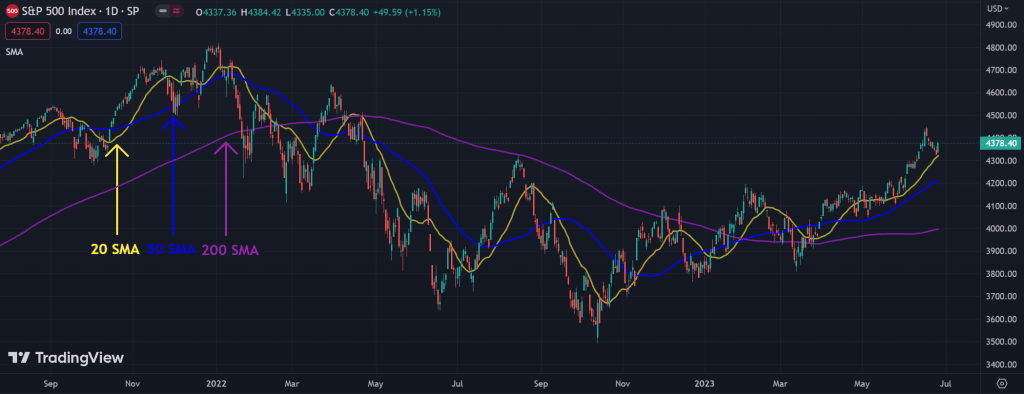Click the 3700.00 price axis label
Screen dimensions: 1024x394
point(1000,297)
